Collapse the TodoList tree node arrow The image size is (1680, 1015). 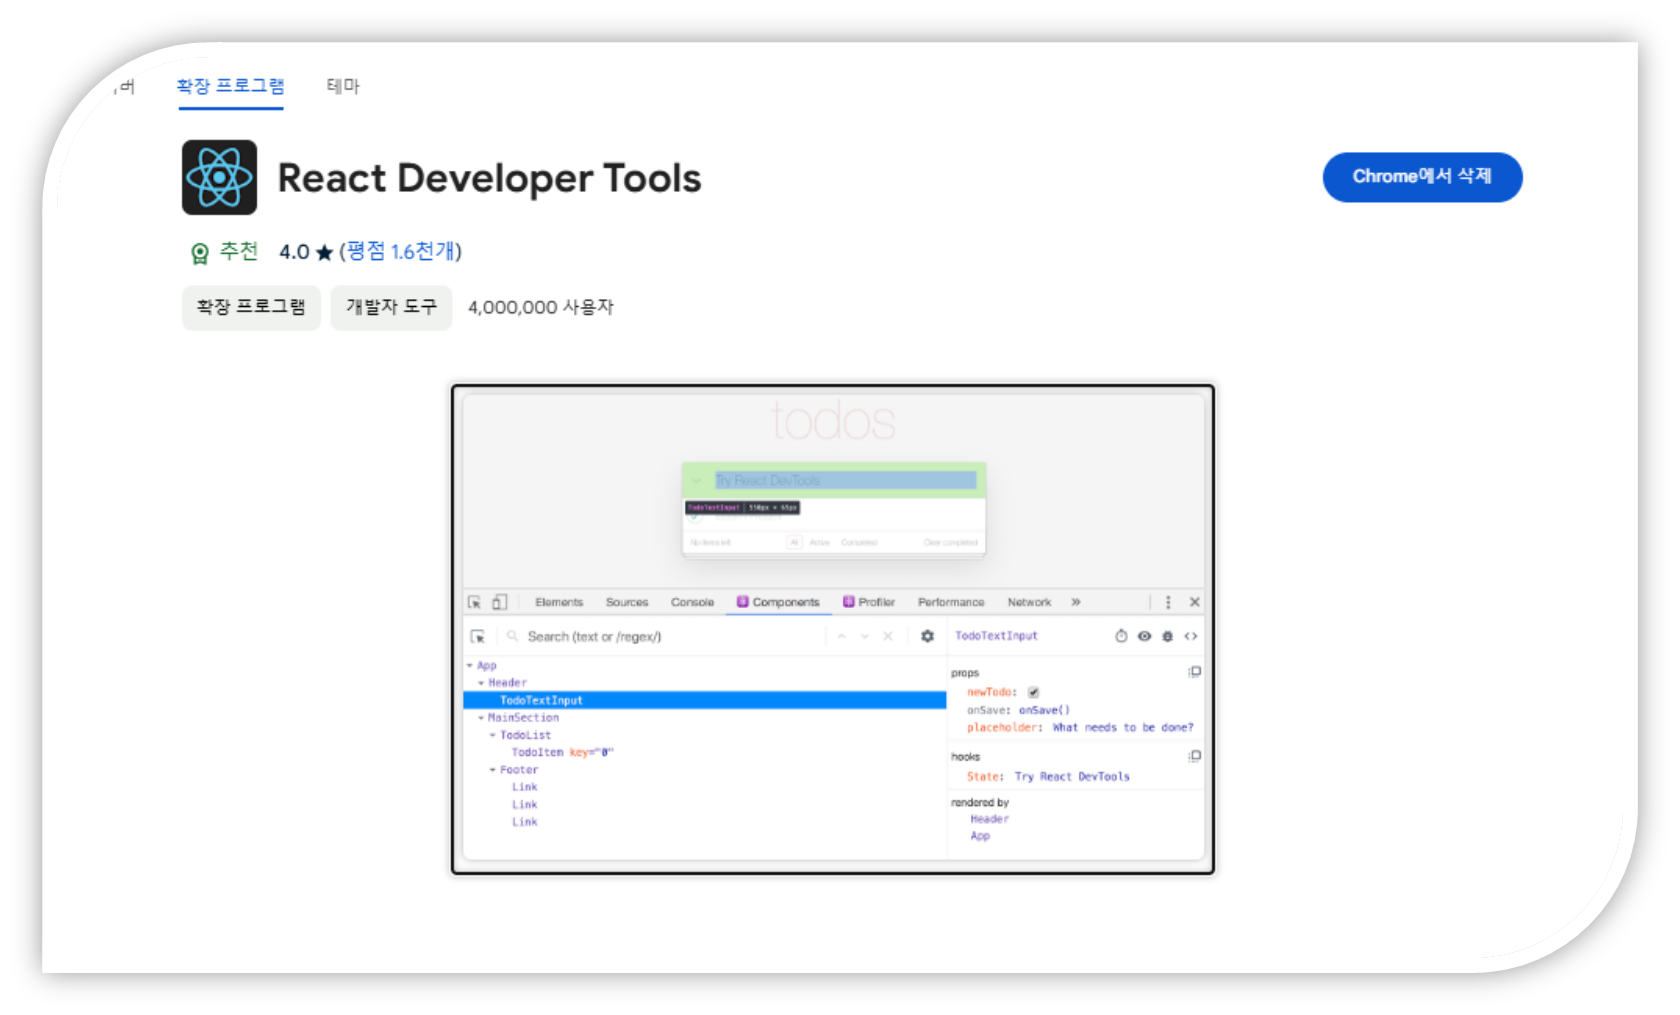[x=493, y=735]
